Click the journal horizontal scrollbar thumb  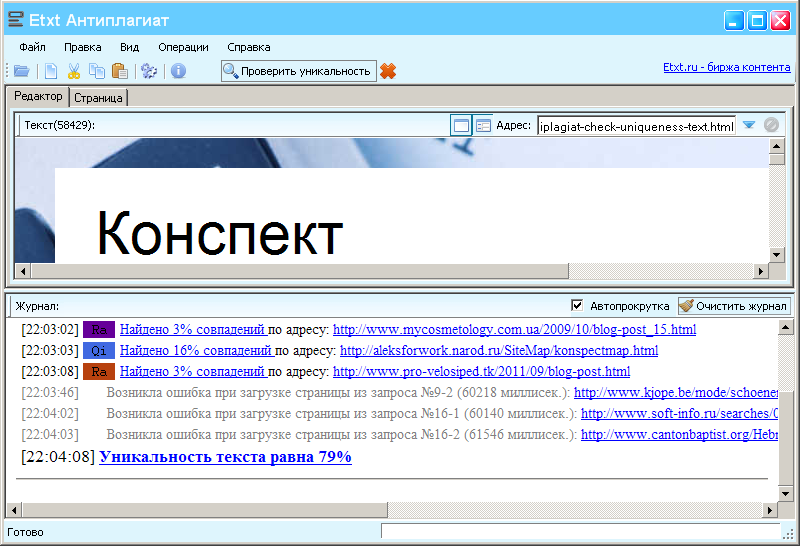coord(205,509)
